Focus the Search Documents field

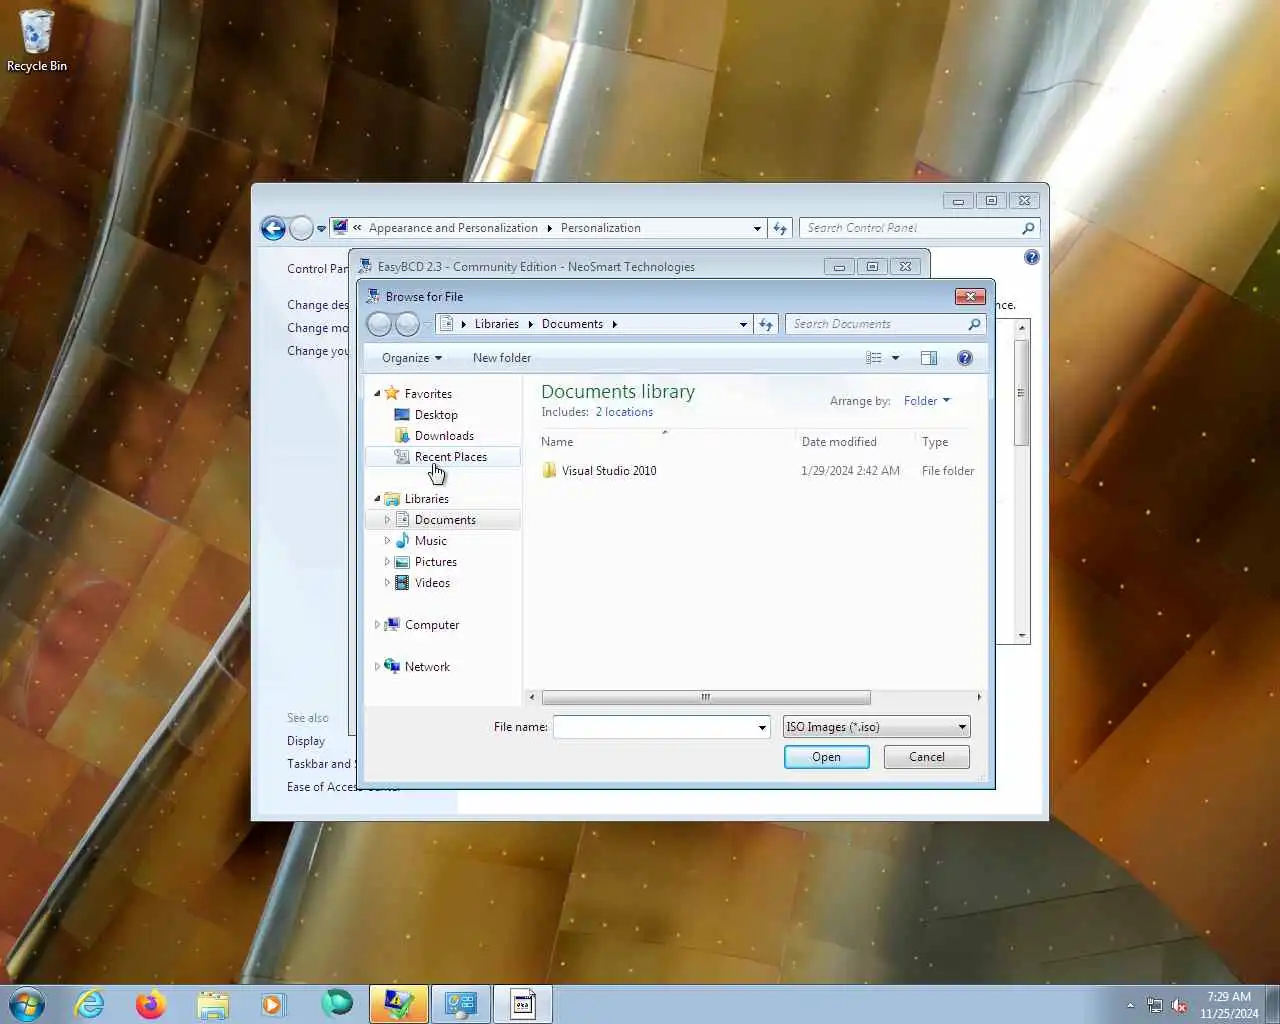[x=876, y=324]
